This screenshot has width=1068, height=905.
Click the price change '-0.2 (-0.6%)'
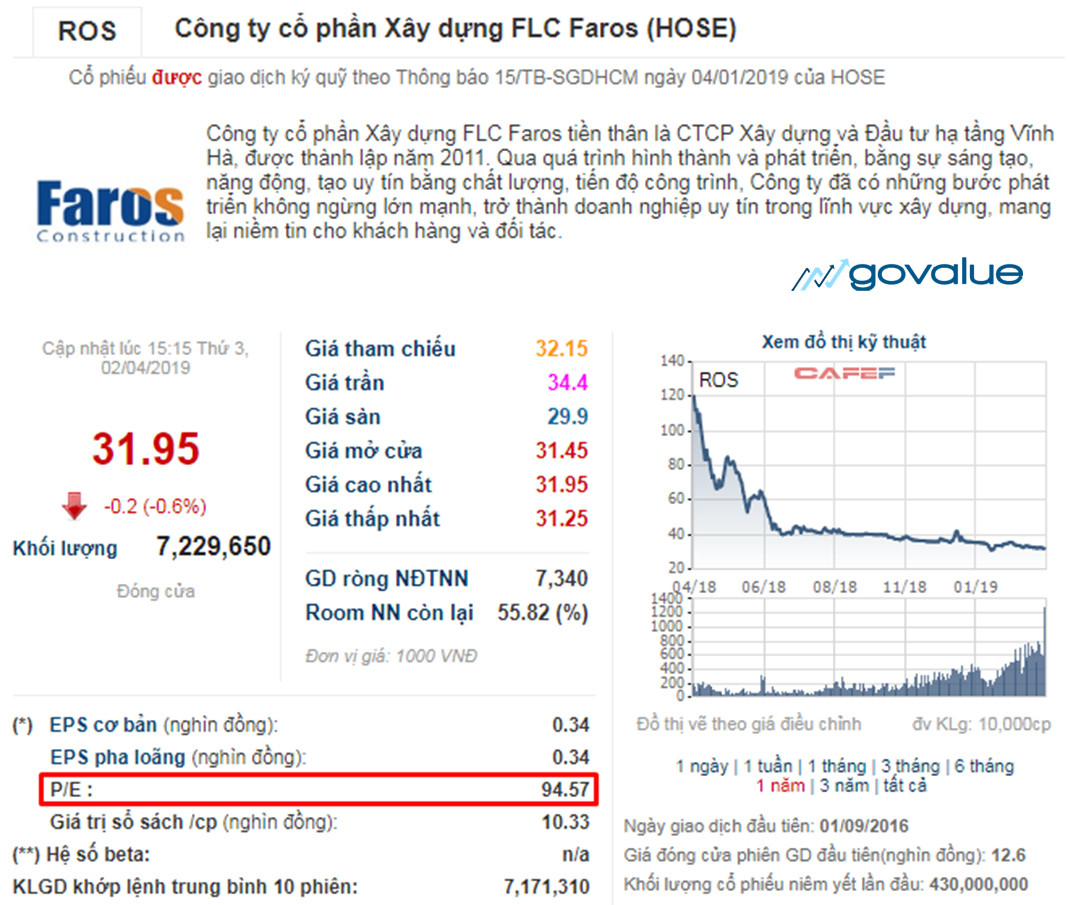155,507
